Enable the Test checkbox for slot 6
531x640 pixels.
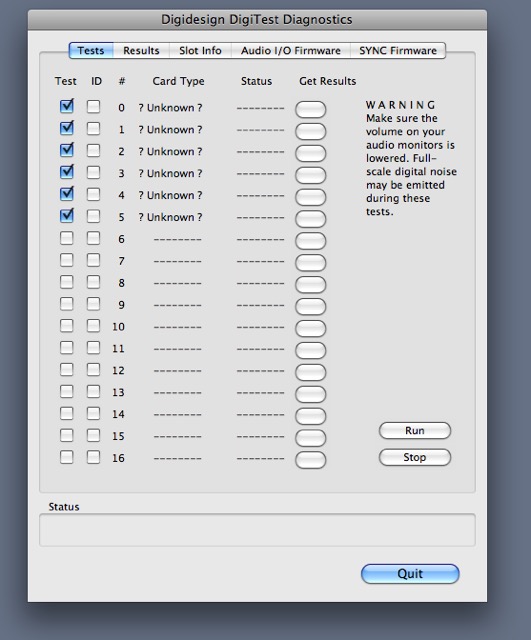[x=67, y=238]
